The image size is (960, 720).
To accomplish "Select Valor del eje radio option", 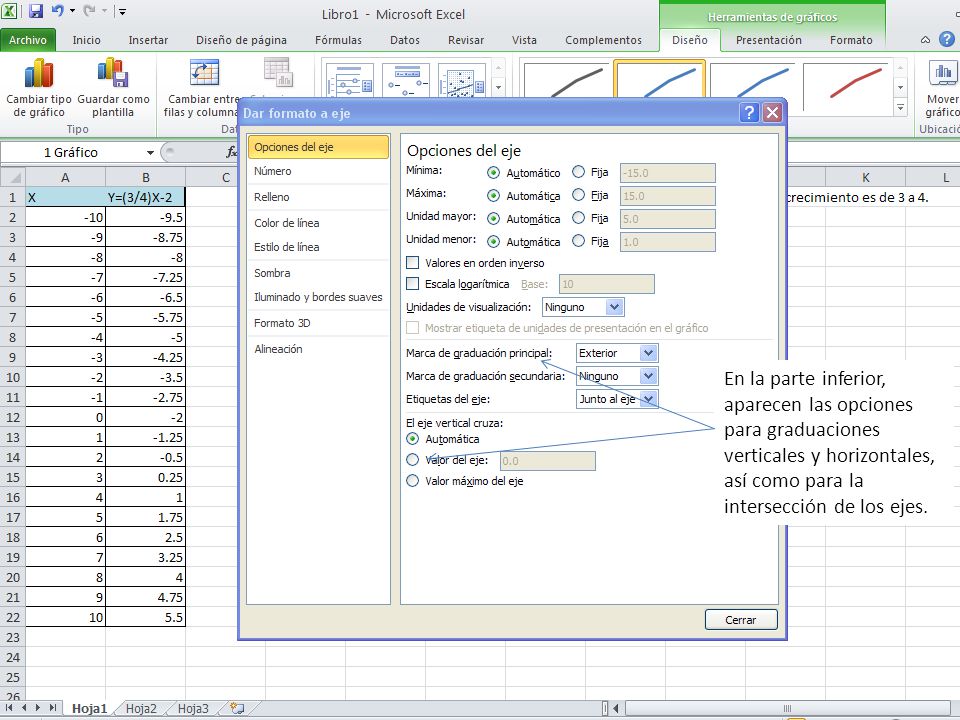I will click(413, 460).
